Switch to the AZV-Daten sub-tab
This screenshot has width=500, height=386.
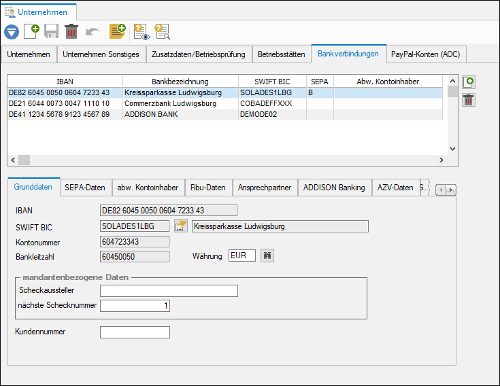pyautogui.click(x=395, y=188)
